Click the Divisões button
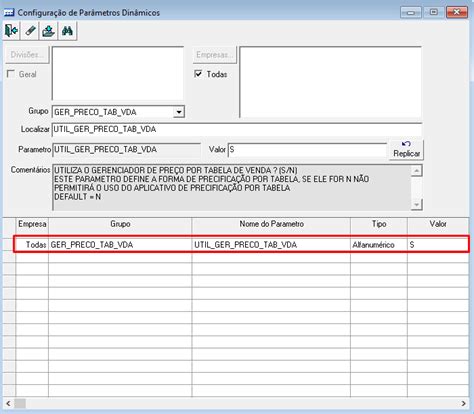This screenshot has width=474, height=414. pyautogui.click(x=27, y=55)
